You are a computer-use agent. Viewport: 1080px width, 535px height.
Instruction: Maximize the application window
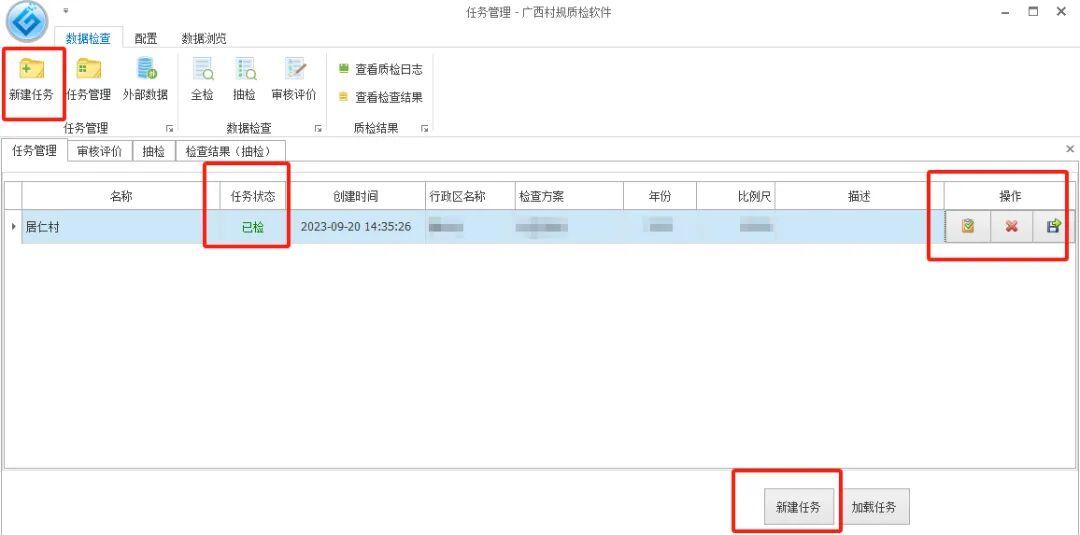tap(1033, 11)
